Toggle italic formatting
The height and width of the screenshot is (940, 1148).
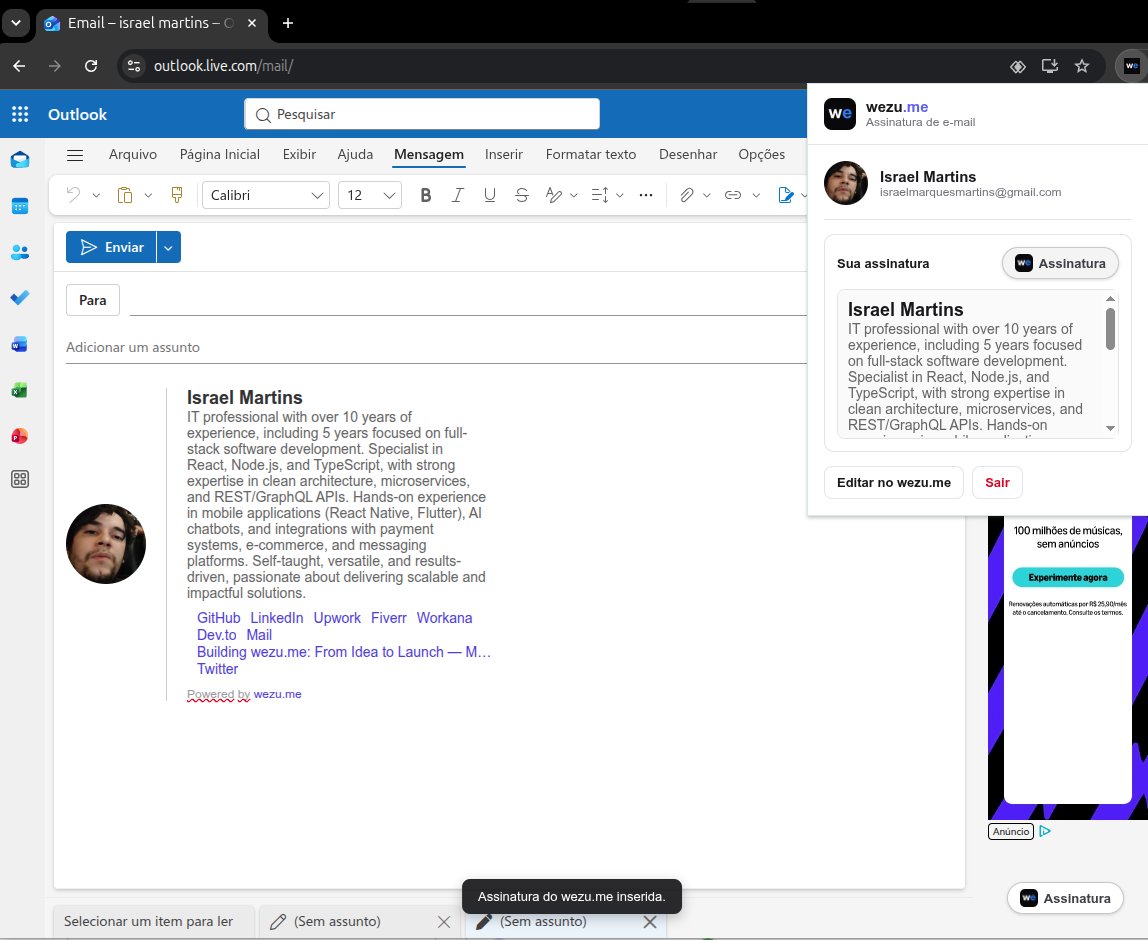point(458,195)
